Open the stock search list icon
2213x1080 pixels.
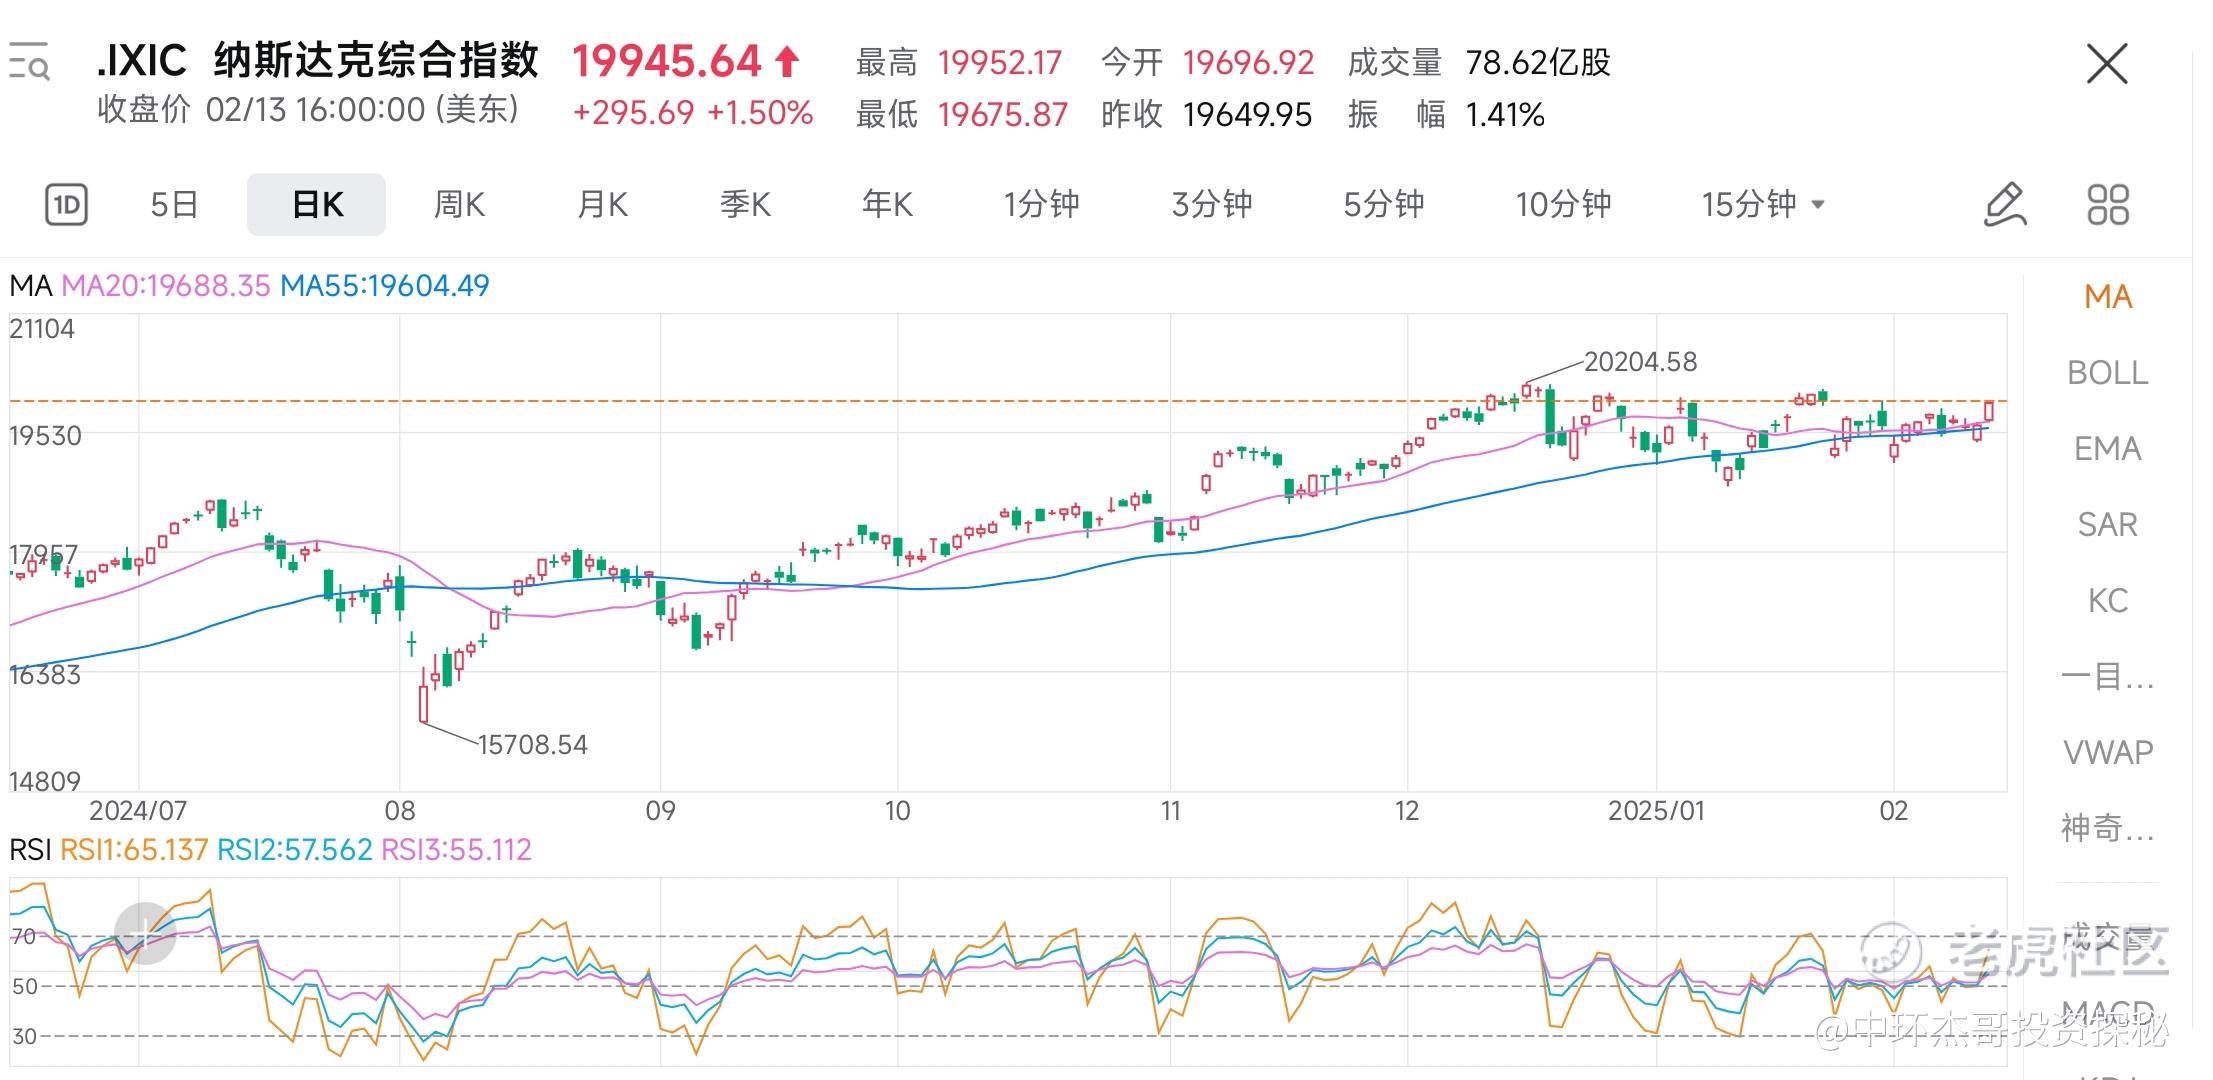29,62
